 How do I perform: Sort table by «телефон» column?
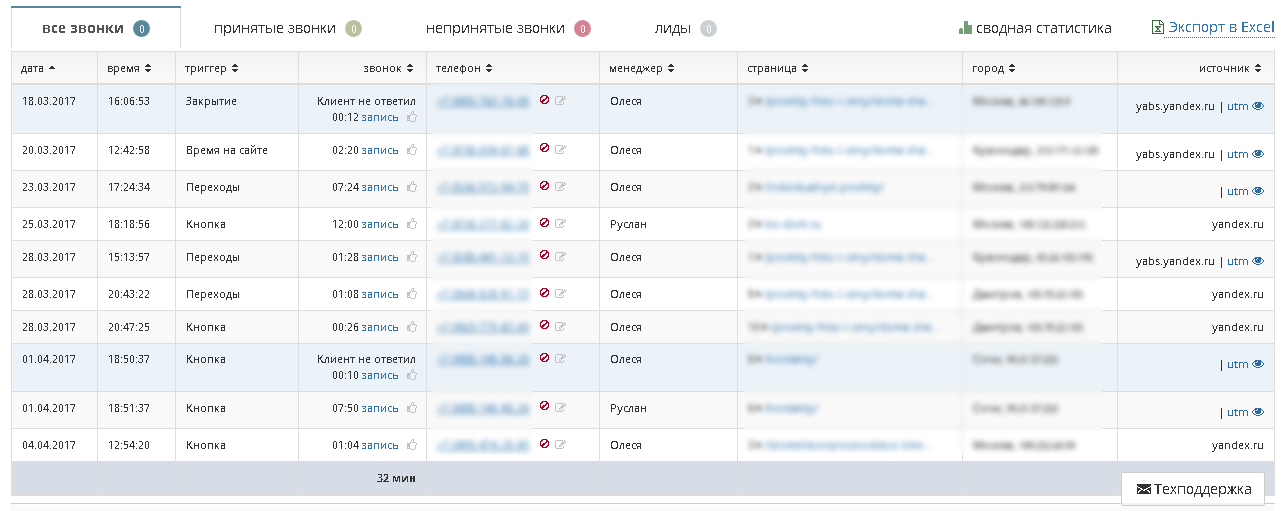pyautogui.click(x=465, y=68)
